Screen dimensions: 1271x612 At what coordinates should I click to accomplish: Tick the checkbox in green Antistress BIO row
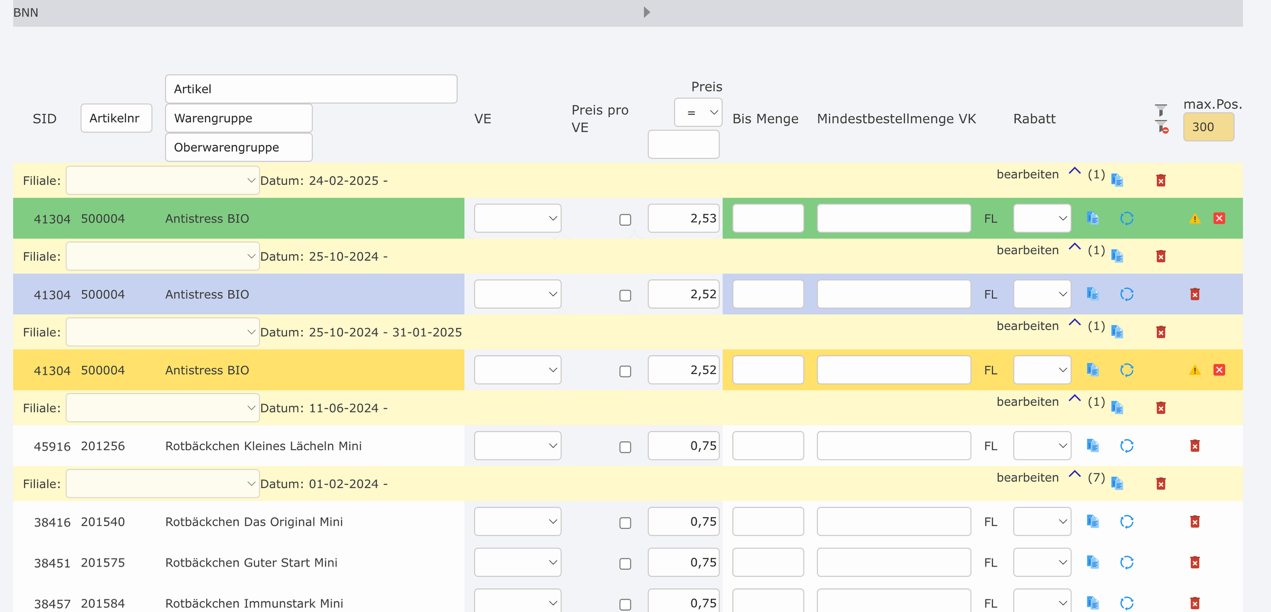pos(625,220)
